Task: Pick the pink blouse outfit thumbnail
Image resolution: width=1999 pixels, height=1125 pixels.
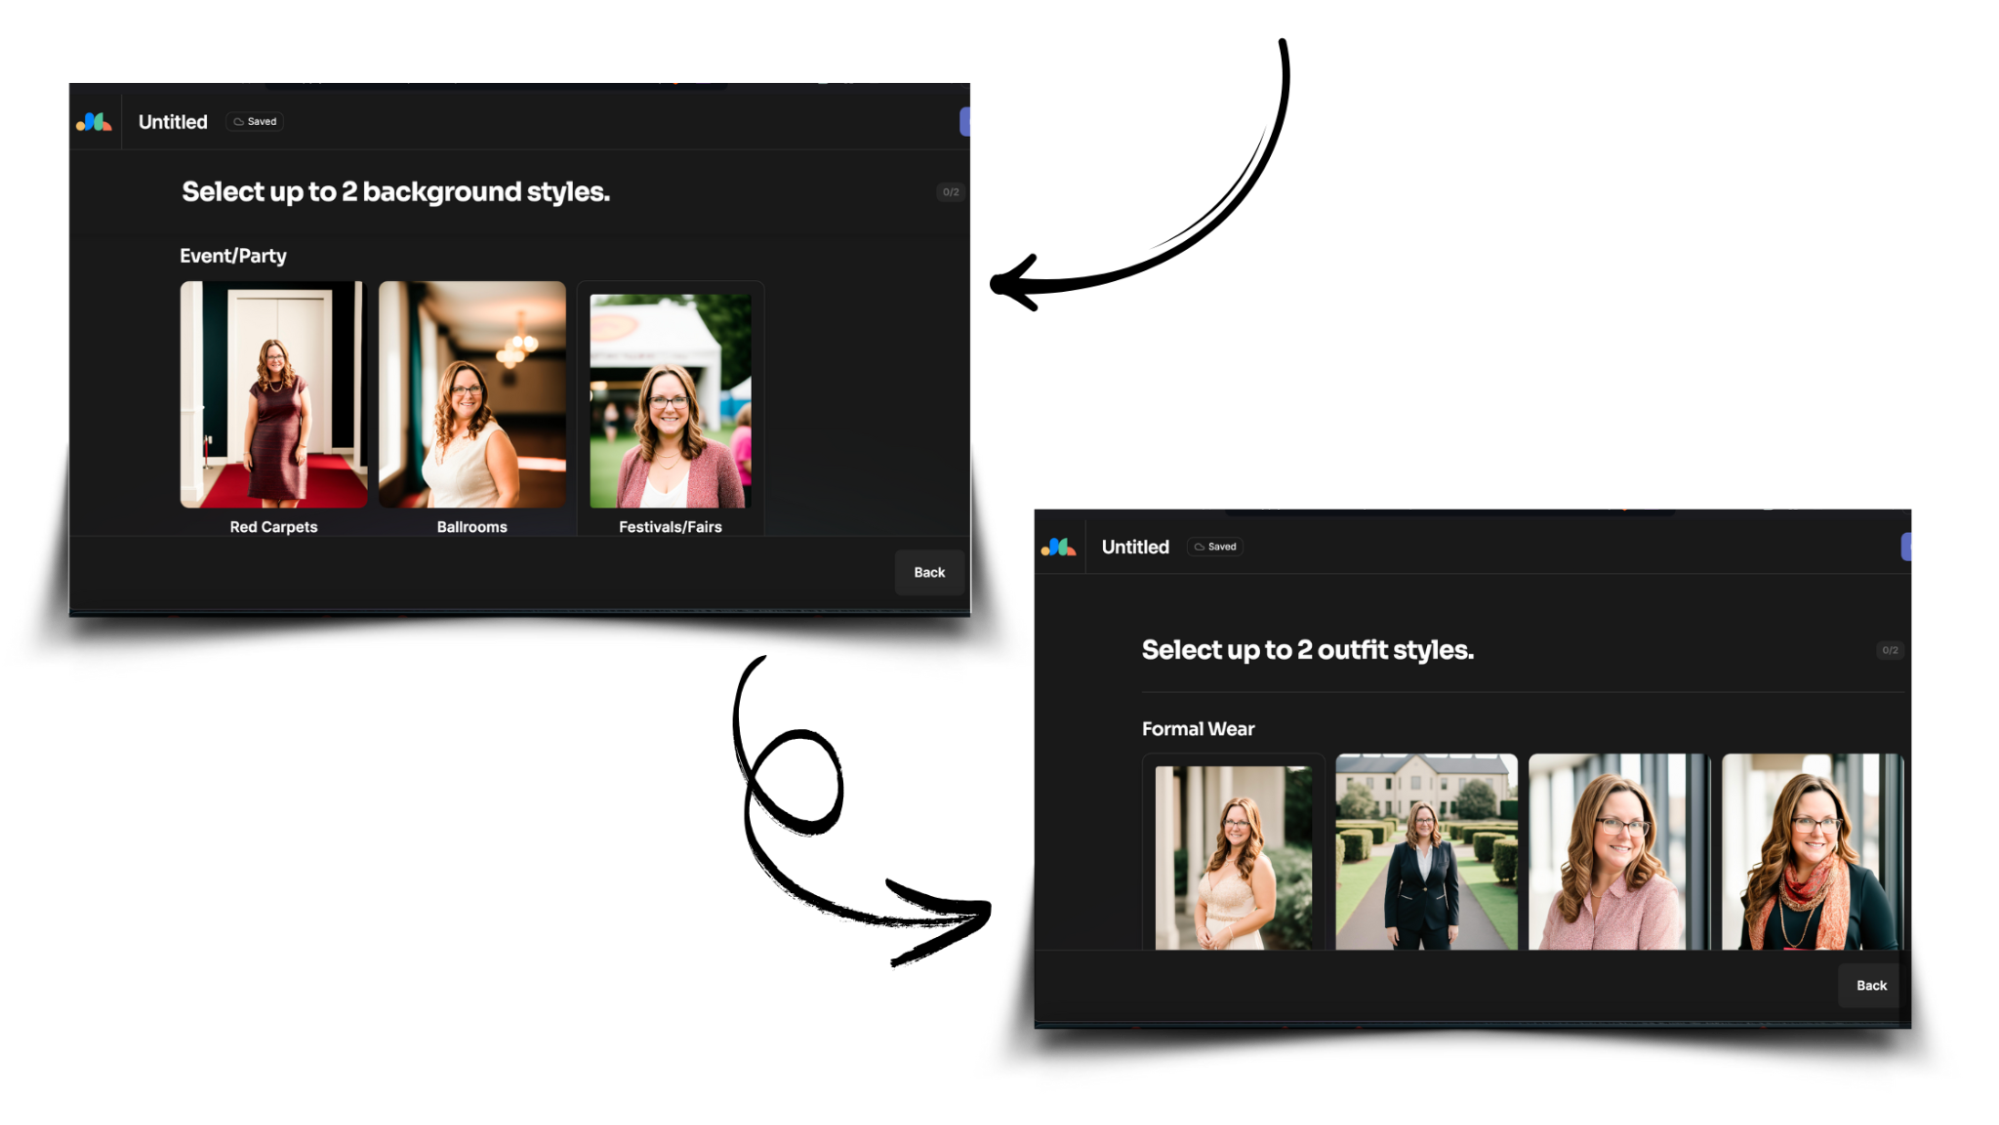Action: point(1618,852)
